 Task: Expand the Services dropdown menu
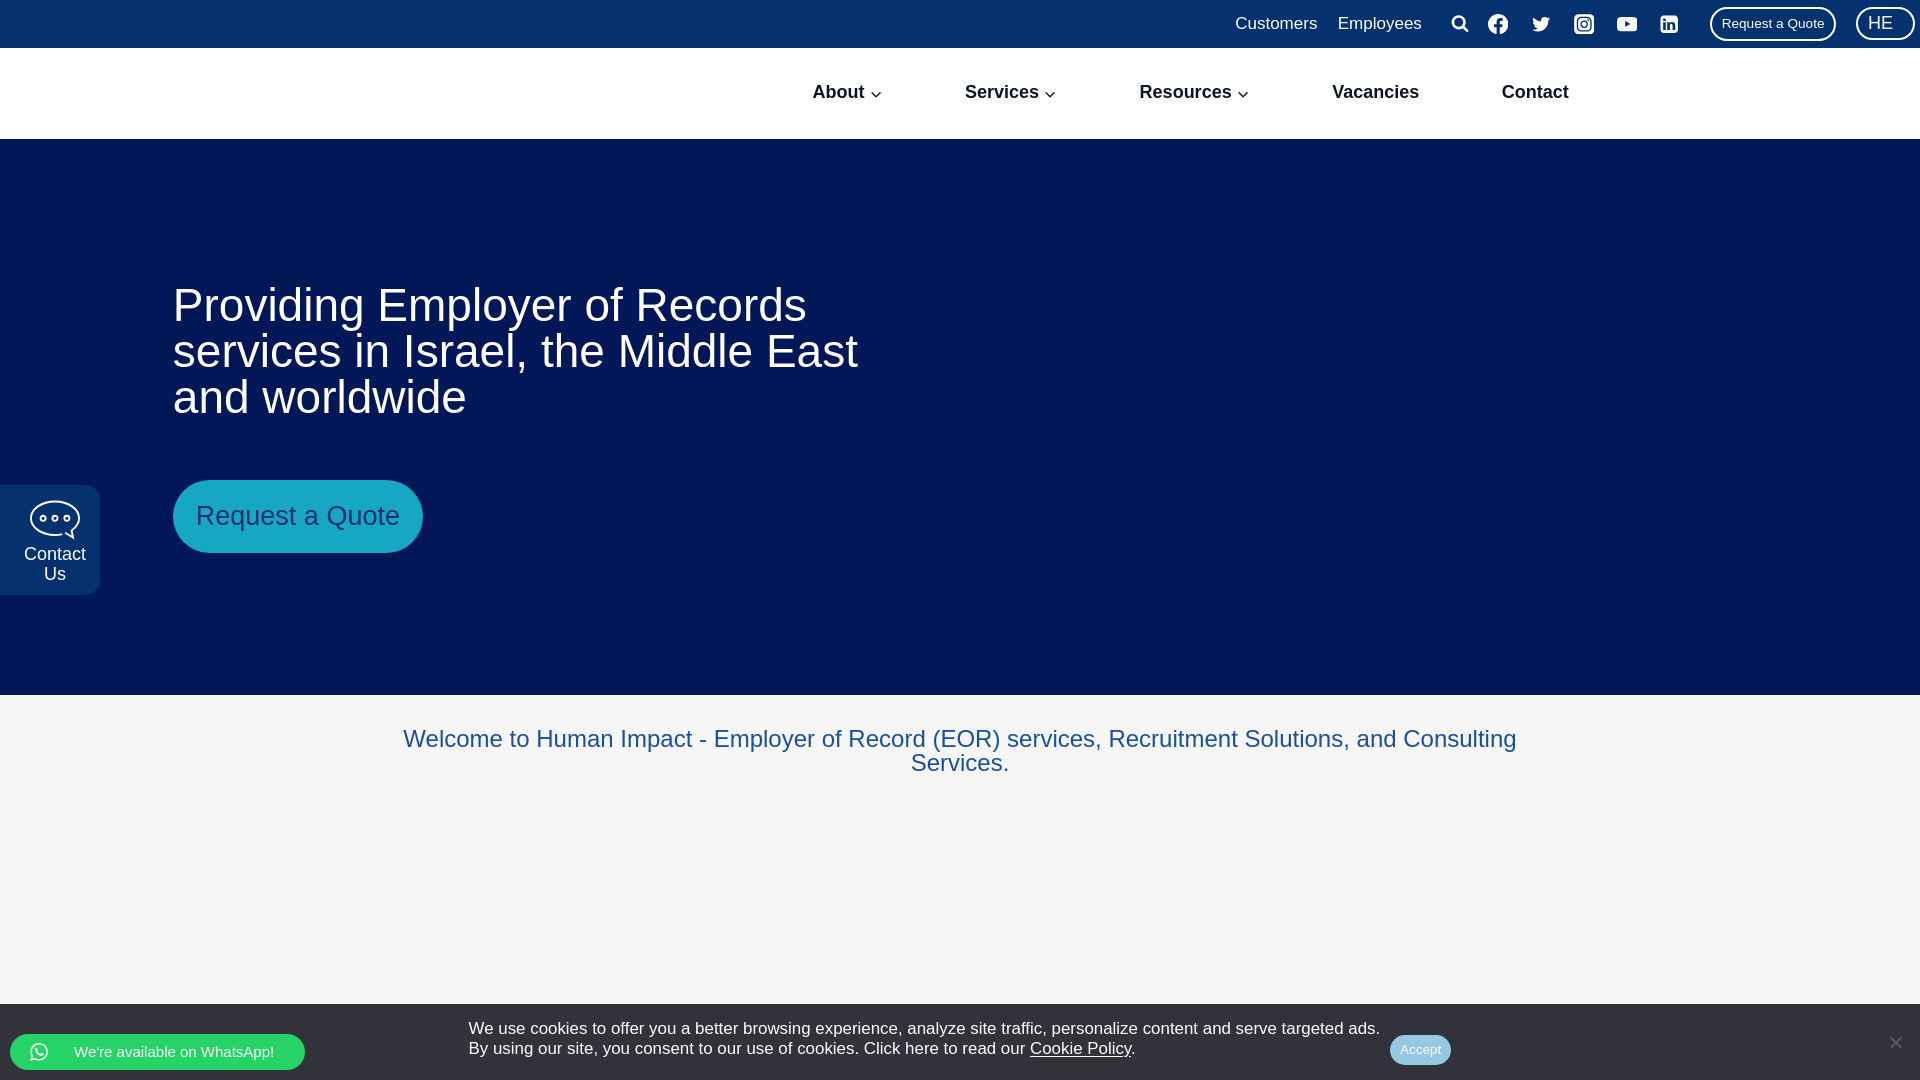click(x=1010, y=92)
